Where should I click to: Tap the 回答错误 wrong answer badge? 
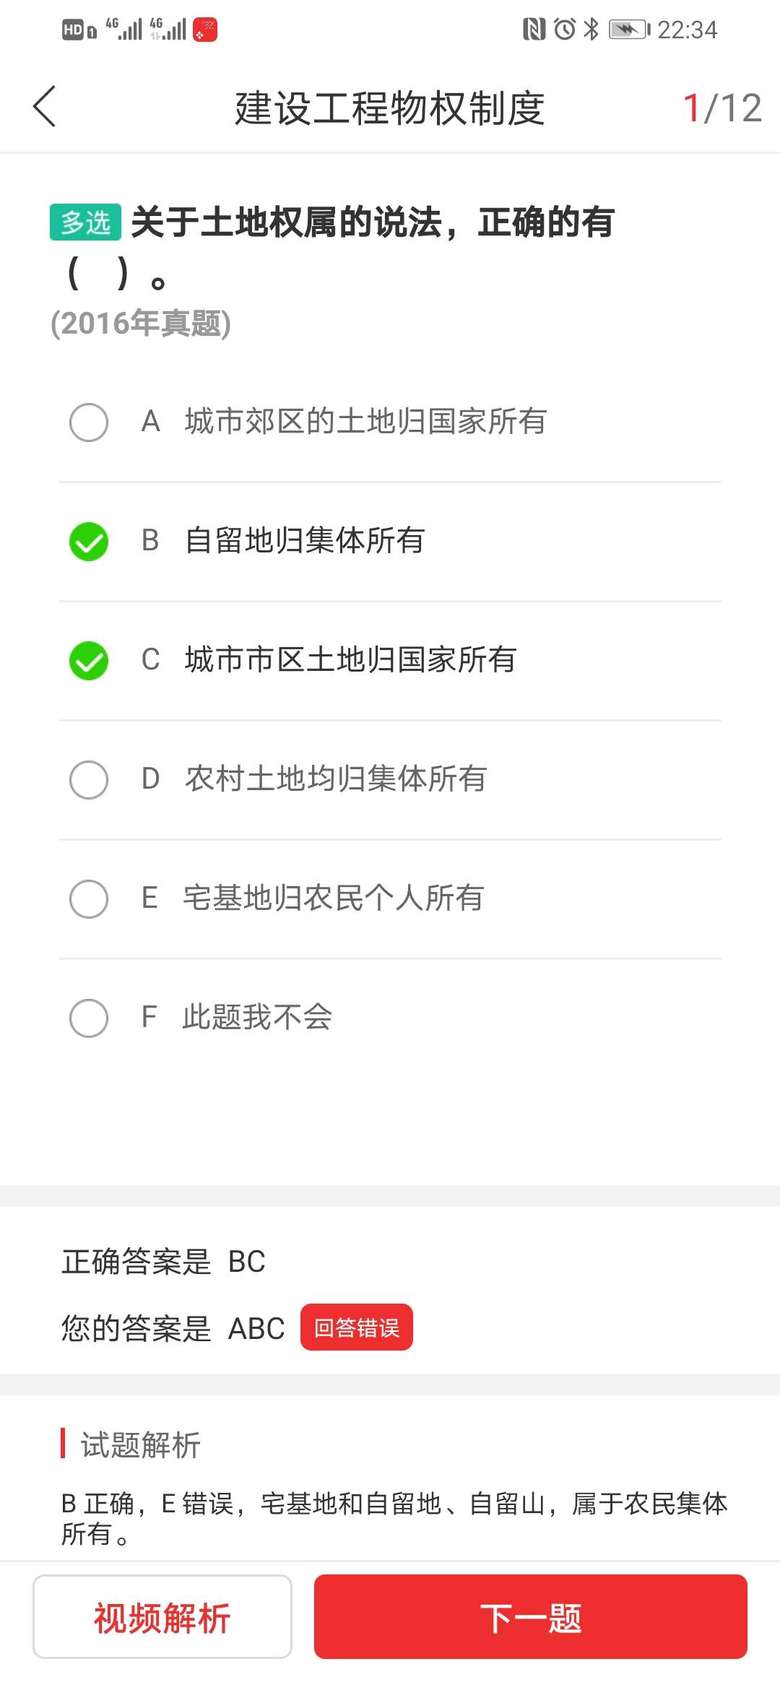point(356,1327)
